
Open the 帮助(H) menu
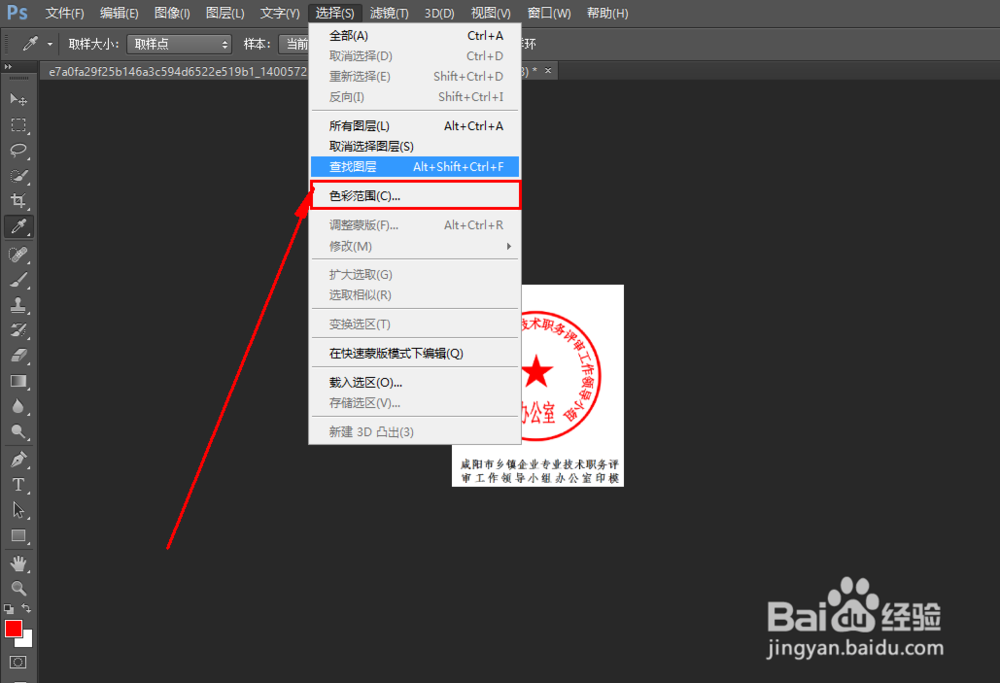click(607, 13)
